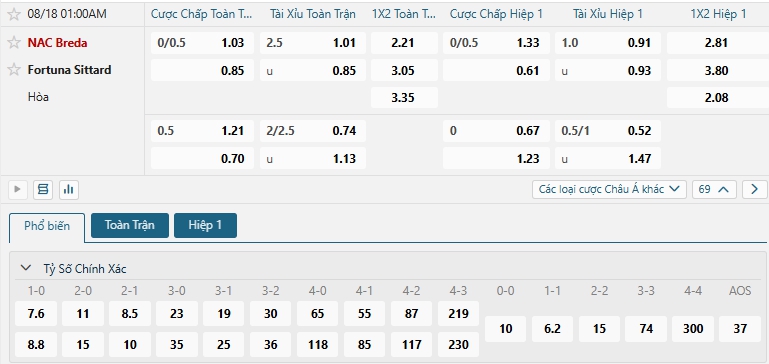Select 0-0 correct score odds 10
769x364 pixels.
(x=505, y=329)
